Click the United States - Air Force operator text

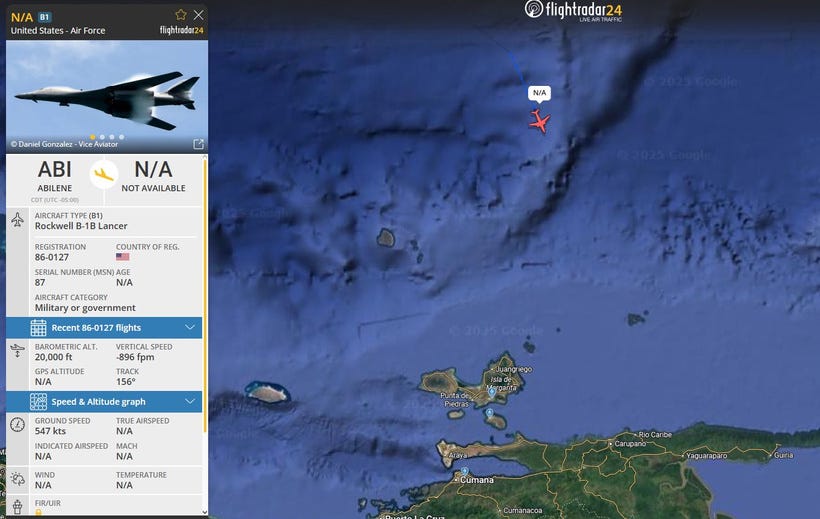pyautogui.click(x=58, y=31)
